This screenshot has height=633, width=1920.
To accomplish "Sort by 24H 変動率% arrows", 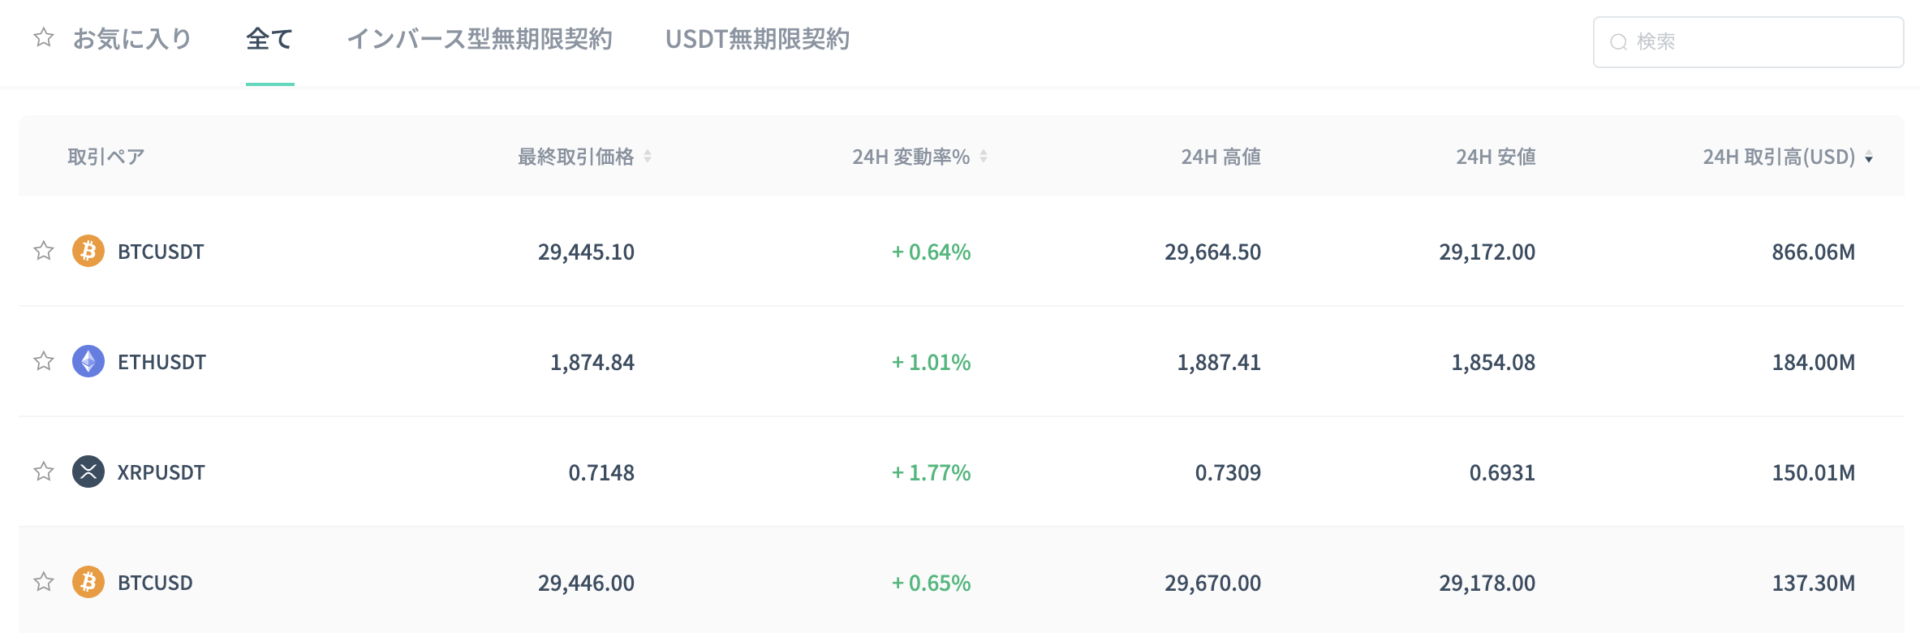I will click(x=983, y=156).
